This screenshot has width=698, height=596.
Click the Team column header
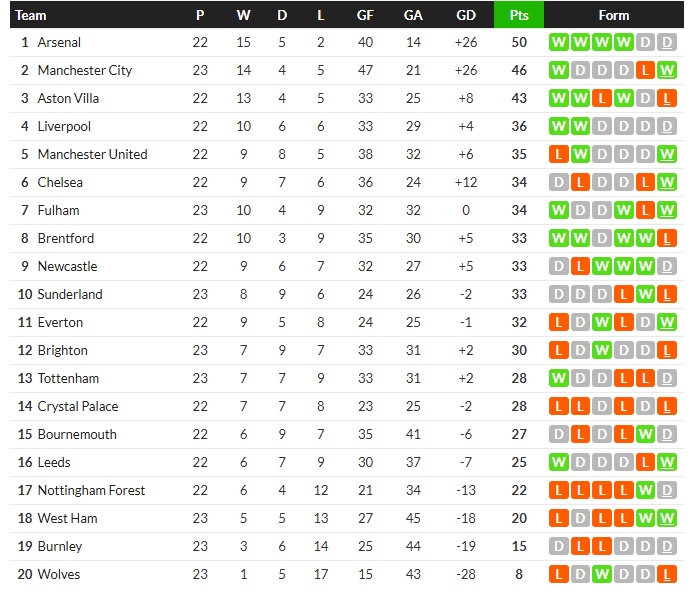click(x=31, y=15)
